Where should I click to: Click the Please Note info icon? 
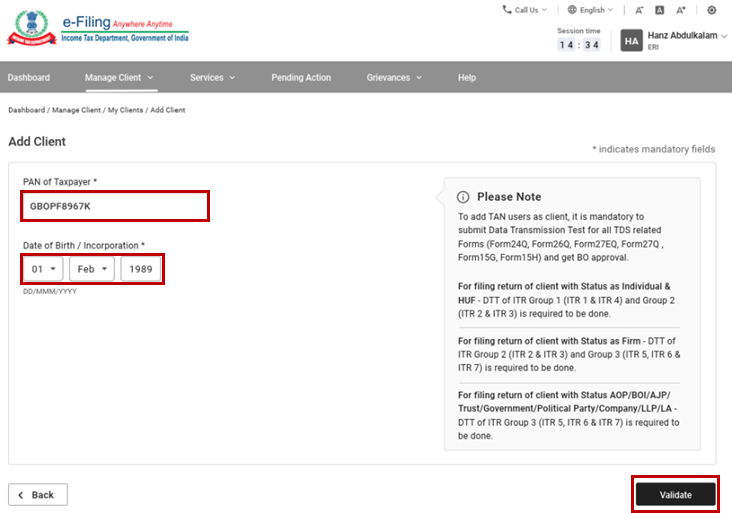pos(463,197)
